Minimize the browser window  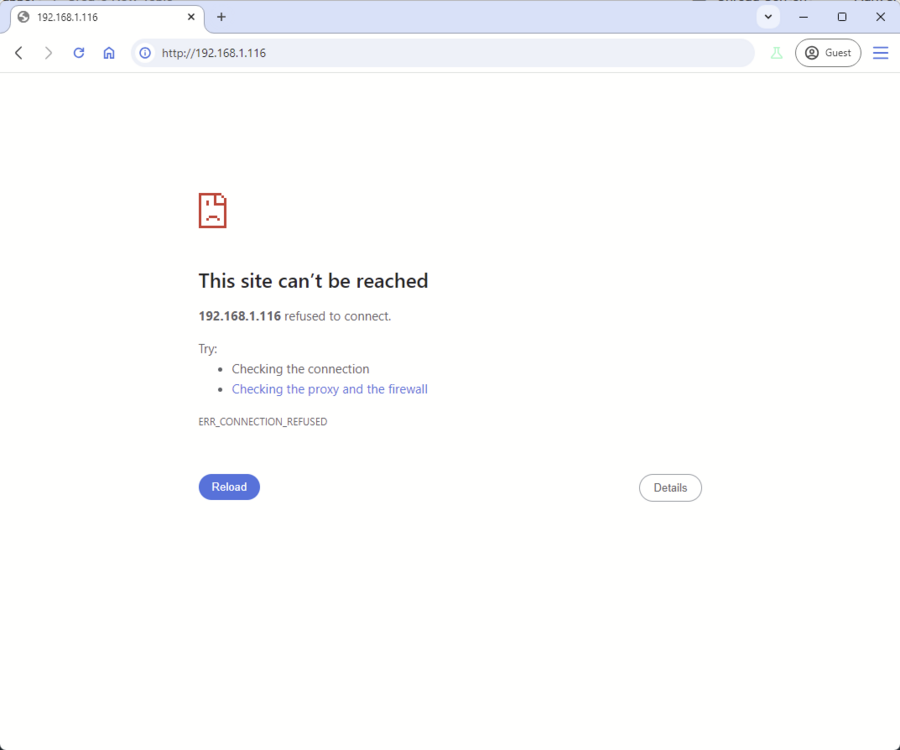[x=804, y=17]
